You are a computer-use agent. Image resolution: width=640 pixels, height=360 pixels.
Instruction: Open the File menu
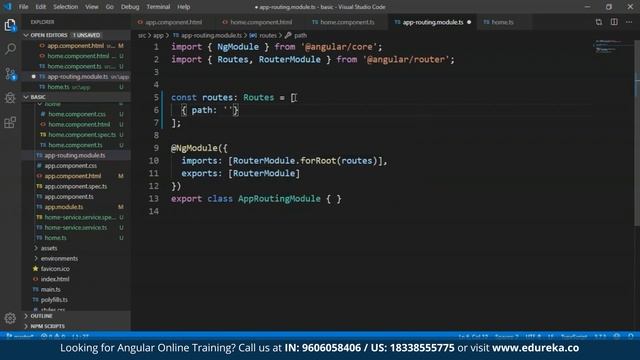point(24,7)
